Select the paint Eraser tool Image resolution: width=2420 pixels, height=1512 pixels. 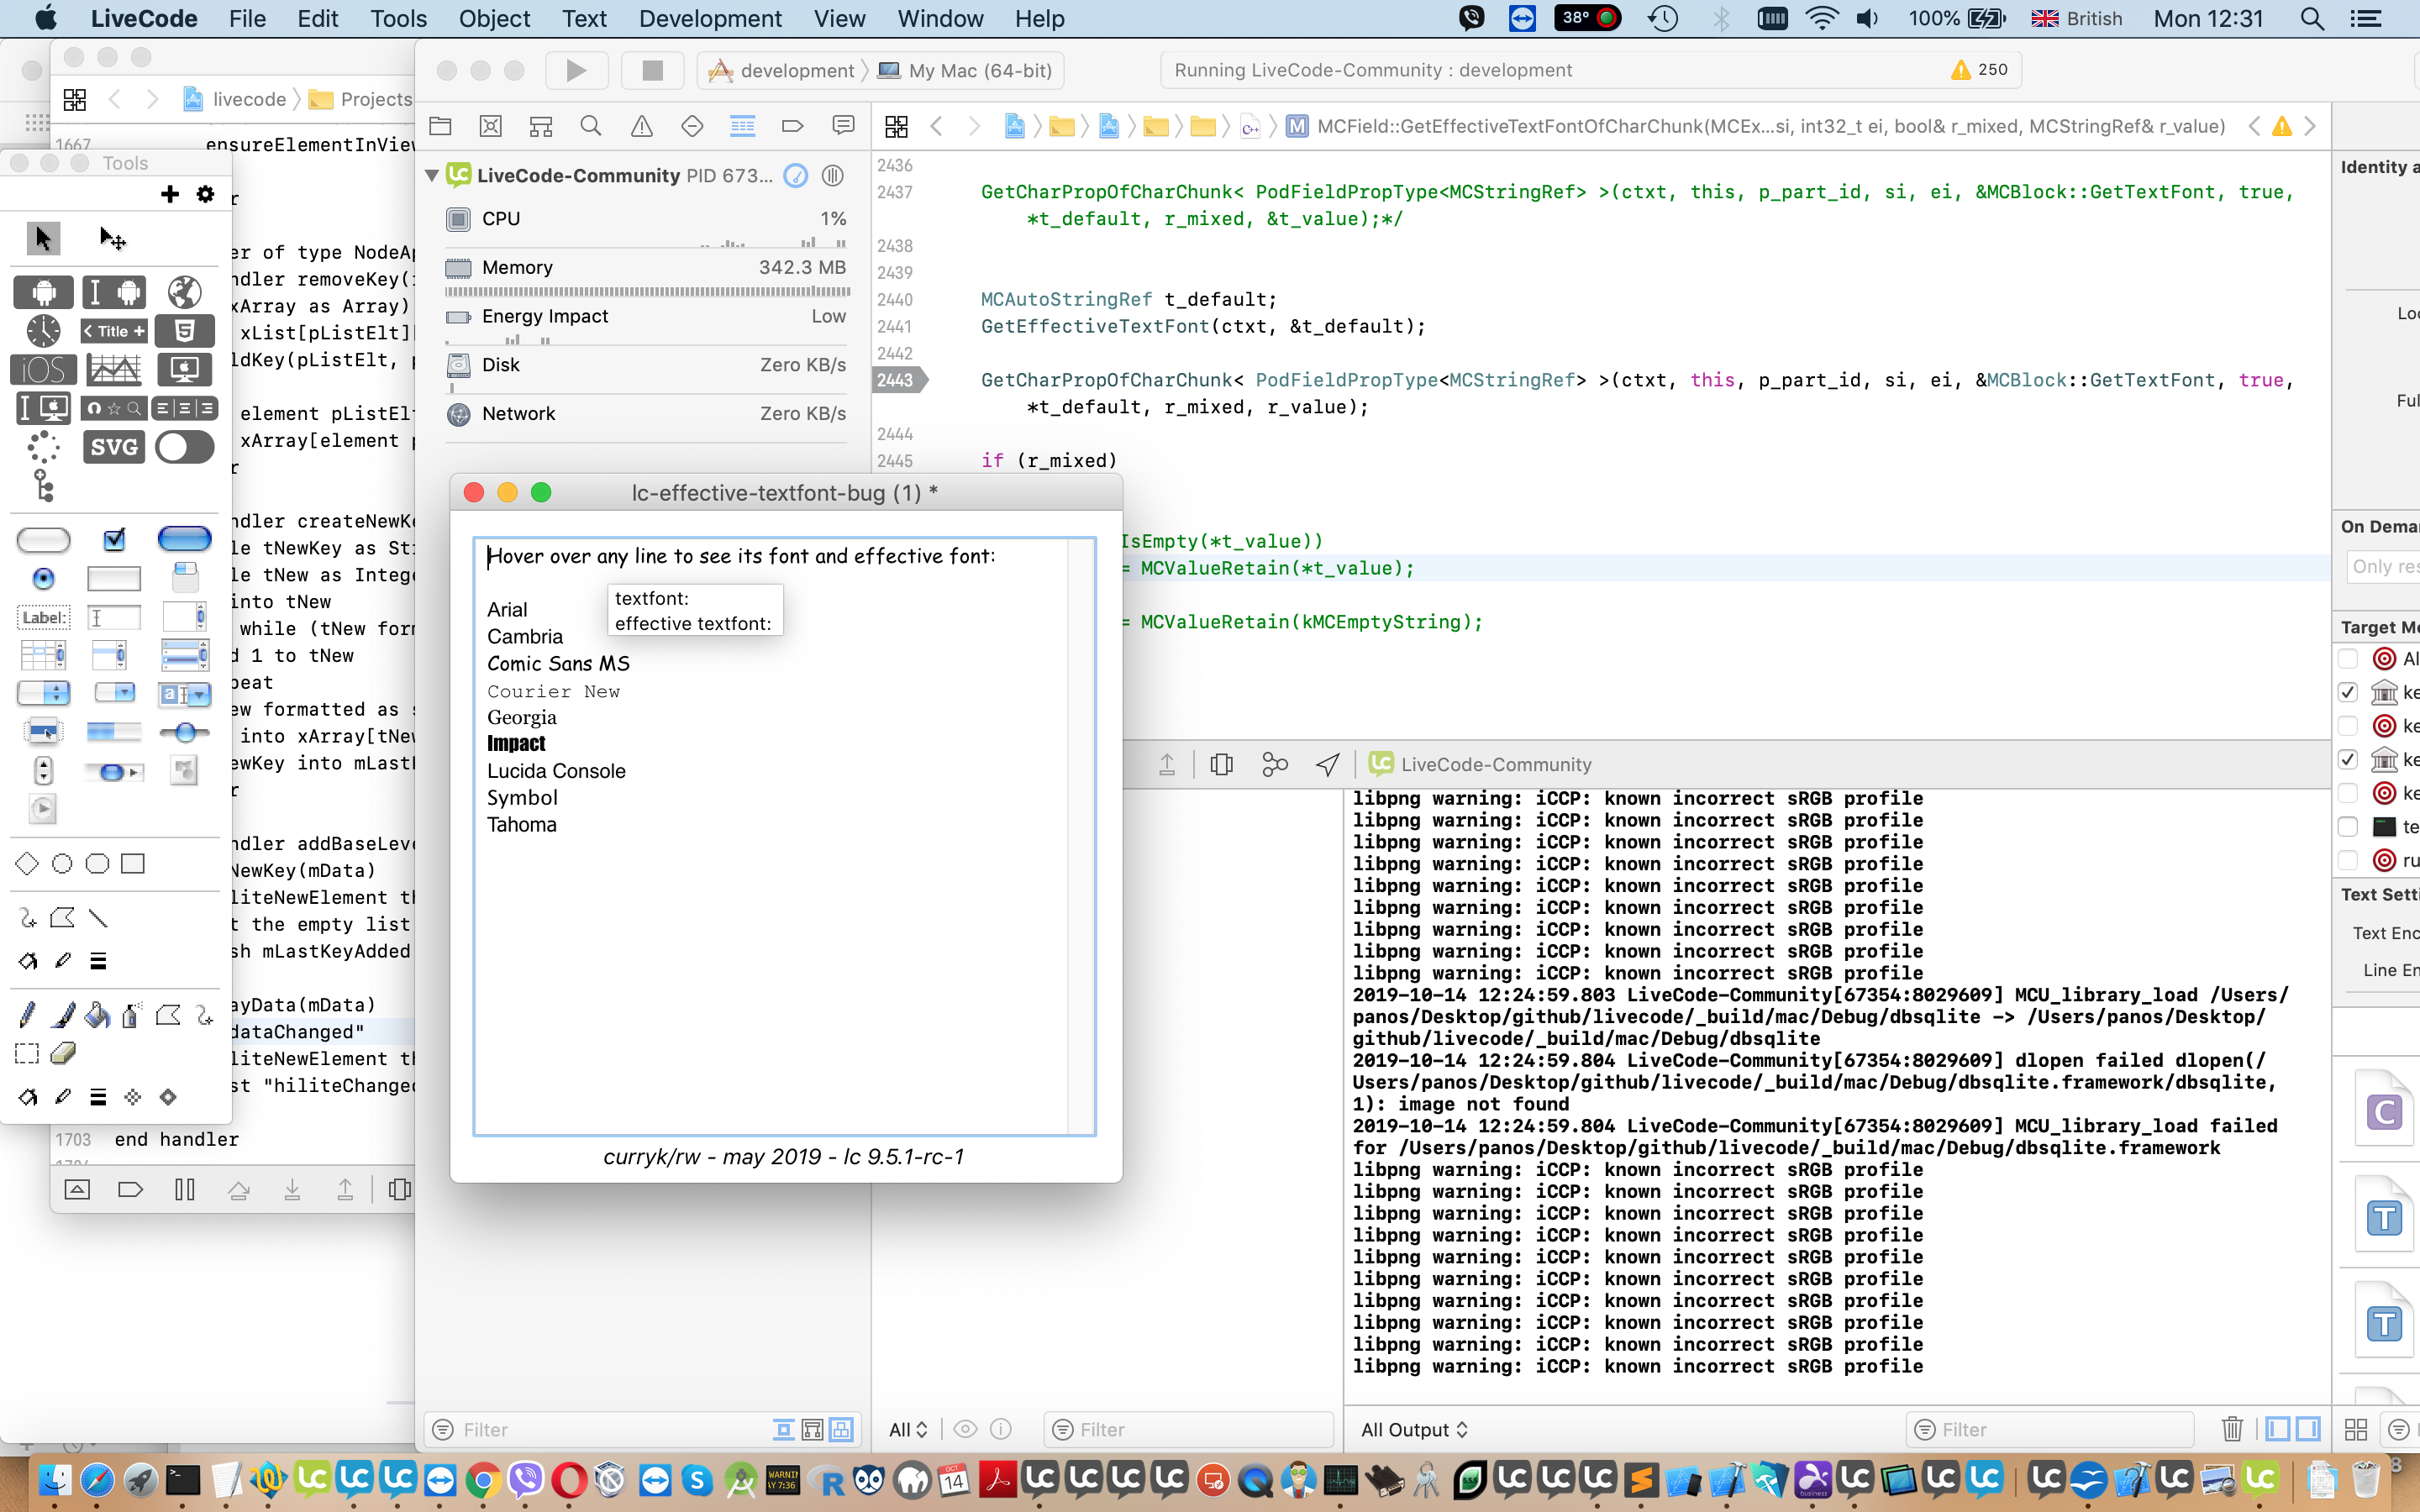62,1053
